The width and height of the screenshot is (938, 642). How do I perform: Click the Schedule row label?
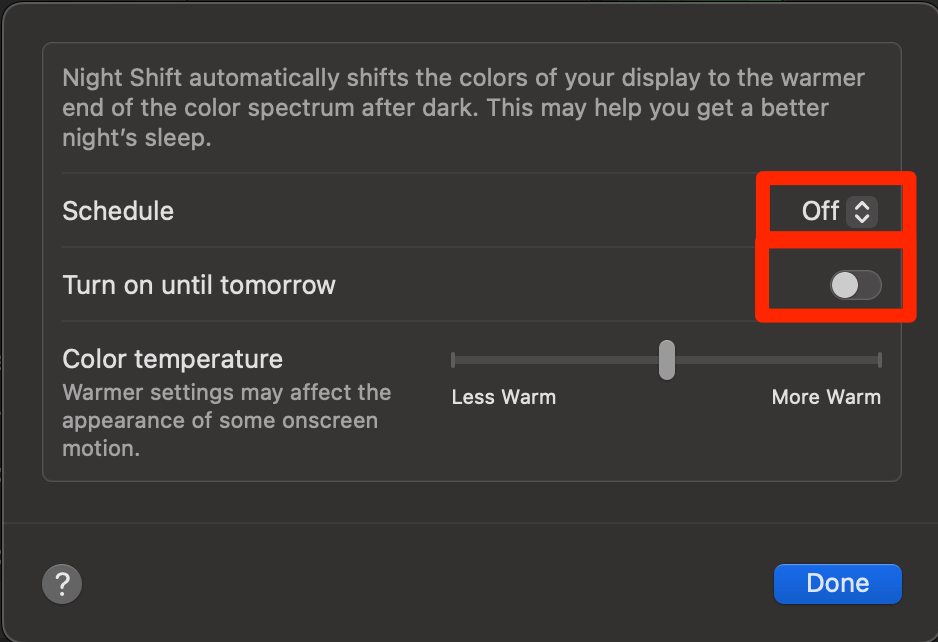[118, 211]
